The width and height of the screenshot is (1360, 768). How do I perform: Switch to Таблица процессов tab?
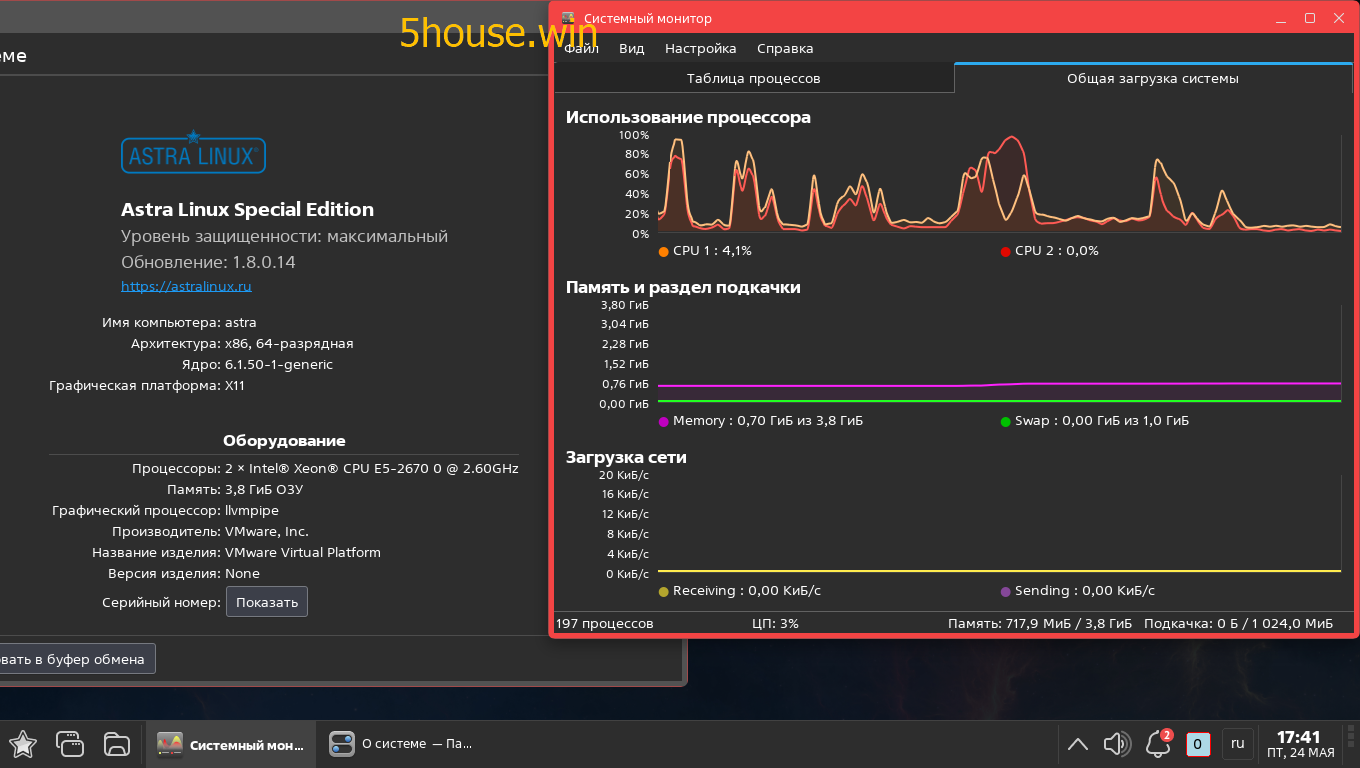(x=754, y=78)
